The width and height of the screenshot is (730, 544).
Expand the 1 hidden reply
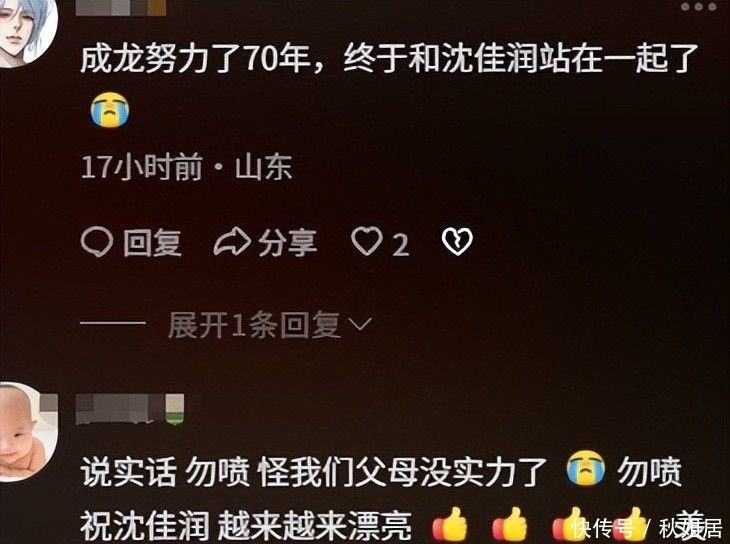tap(254, 325)
